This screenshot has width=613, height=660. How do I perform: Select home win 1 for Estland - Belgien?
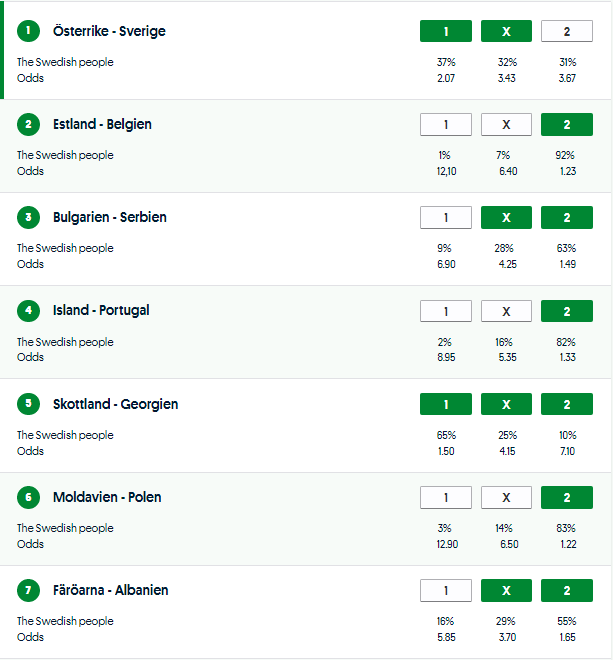tap(446, 124)
